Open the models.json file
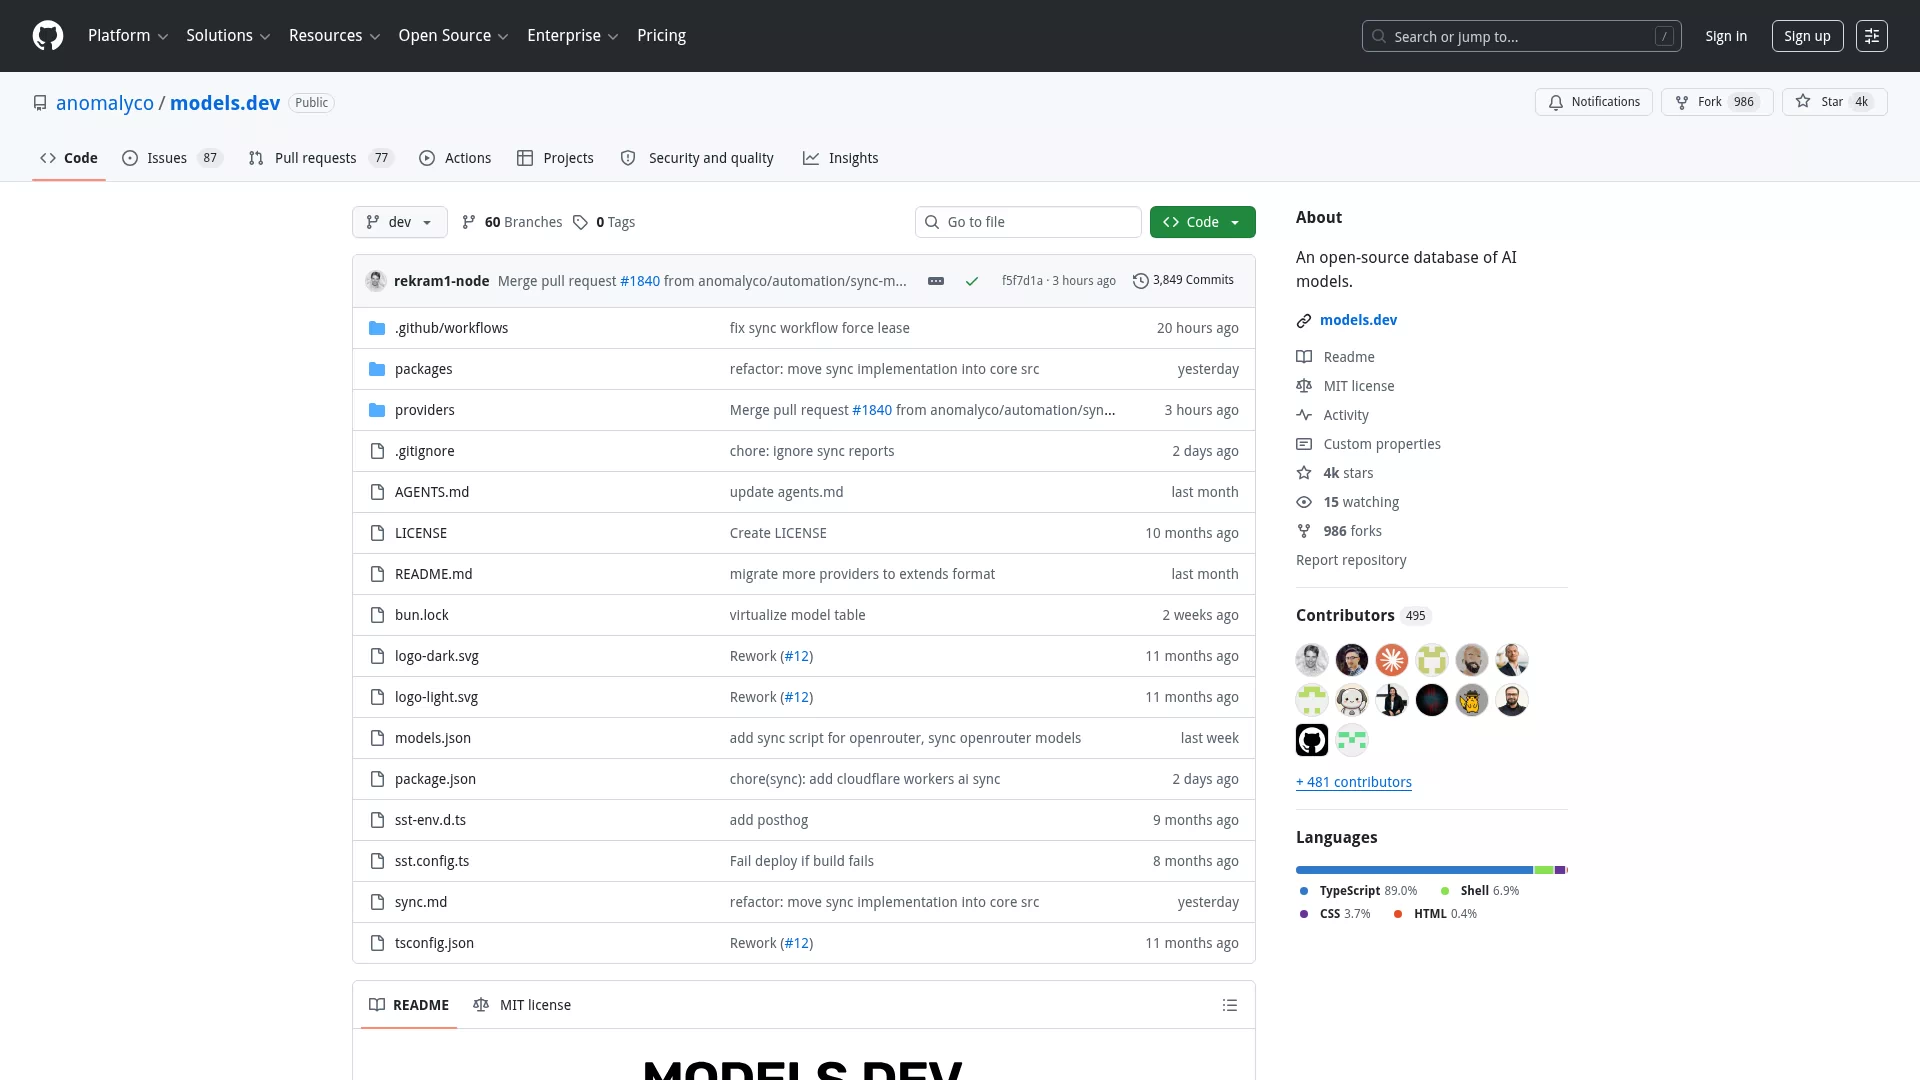Screen dimensions: 1920x1080 433,738
